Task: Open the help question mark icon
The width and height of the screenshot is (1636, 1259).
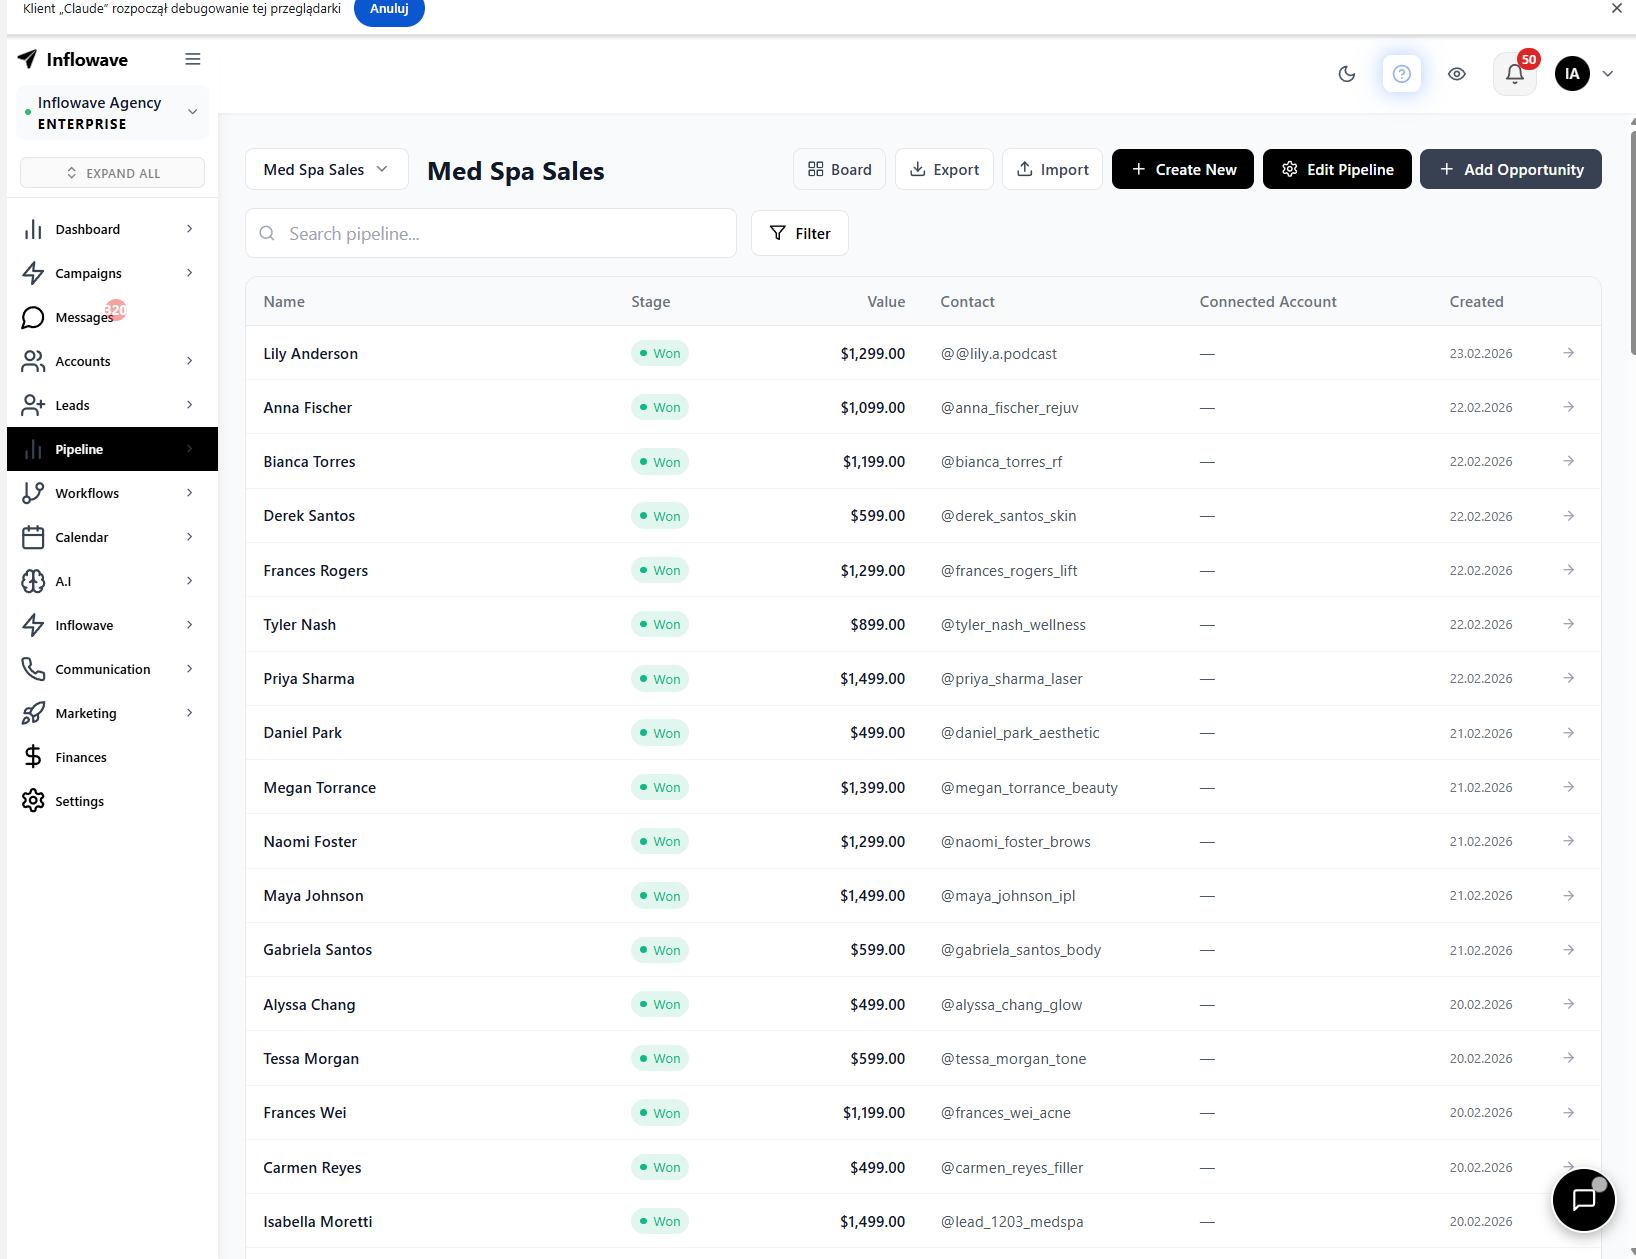Action: [x=1402, y=73]
